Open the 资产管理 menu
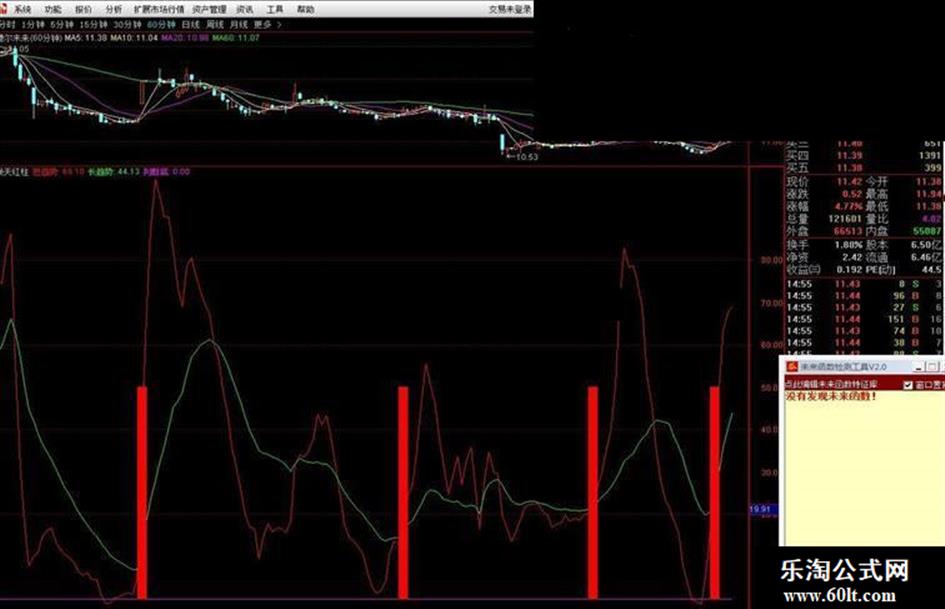 pyautogui.click(x=210, y=10)
